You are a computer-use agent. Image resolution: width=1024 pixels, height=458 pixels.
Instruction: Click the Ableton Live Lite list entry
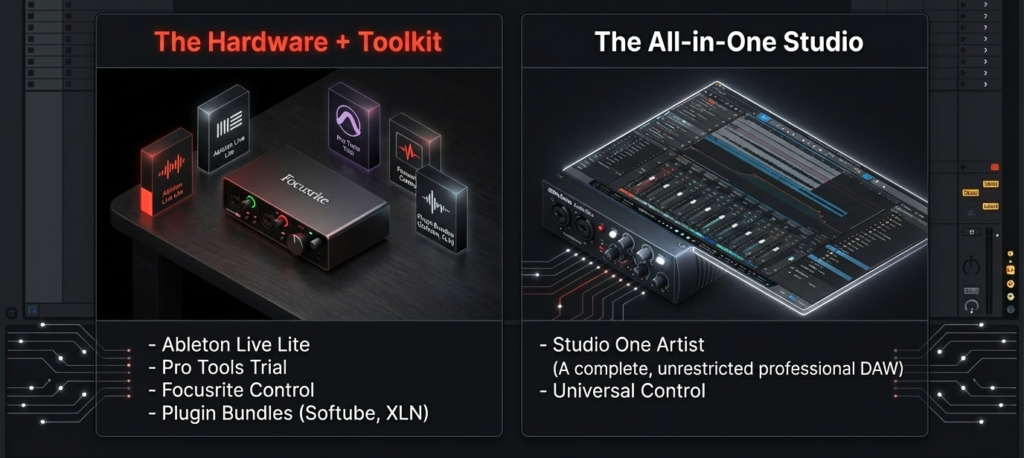point(236,344)
